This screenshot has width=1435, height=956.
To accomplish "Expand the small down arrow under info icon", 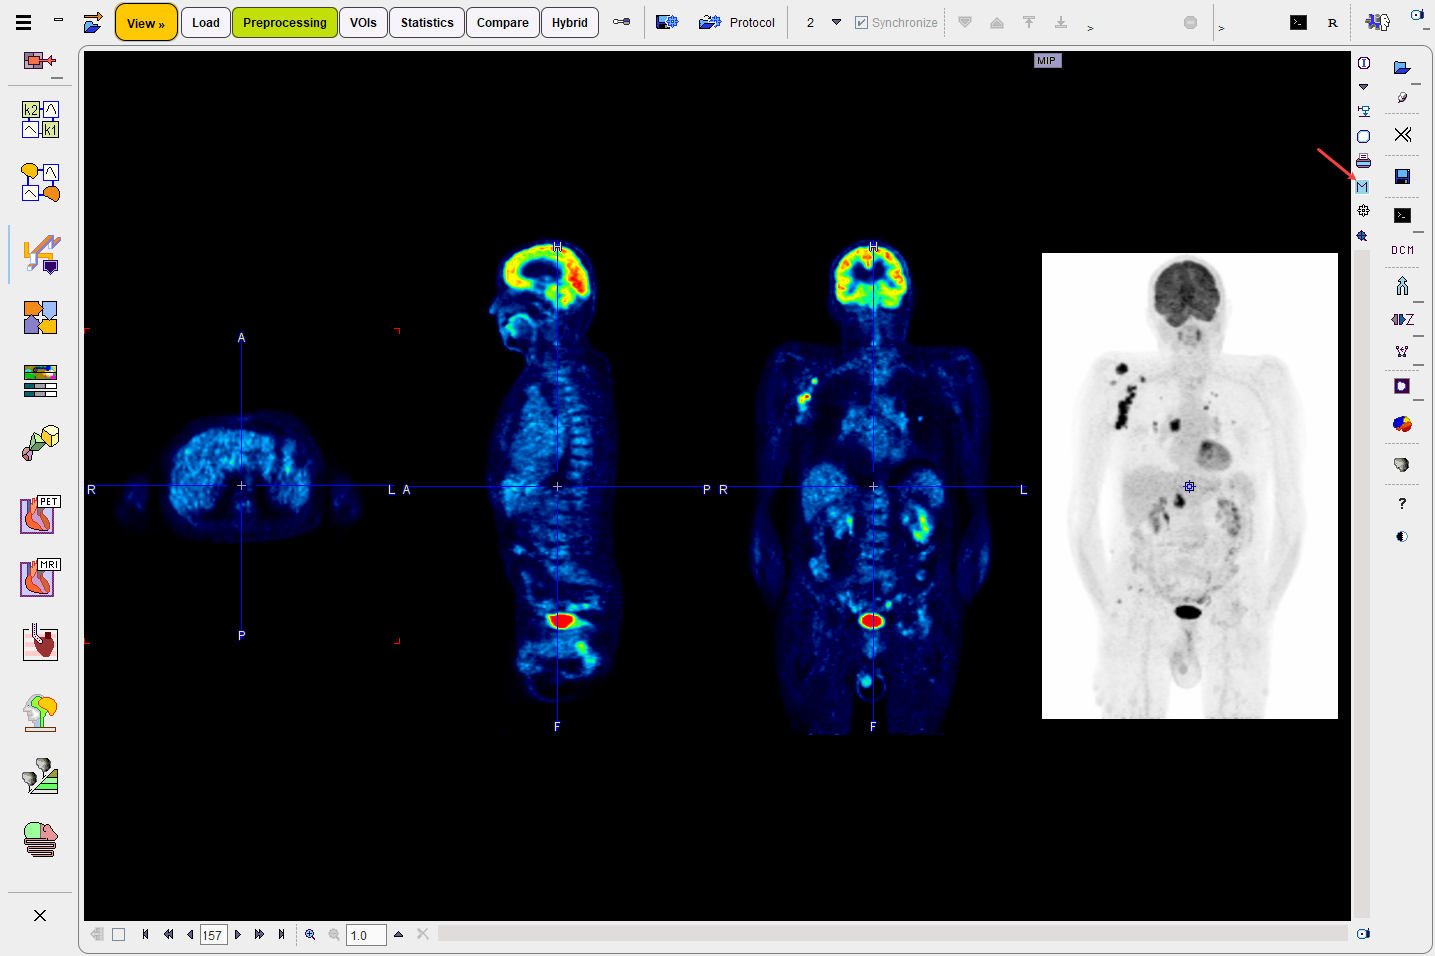I will [1363, 87].
